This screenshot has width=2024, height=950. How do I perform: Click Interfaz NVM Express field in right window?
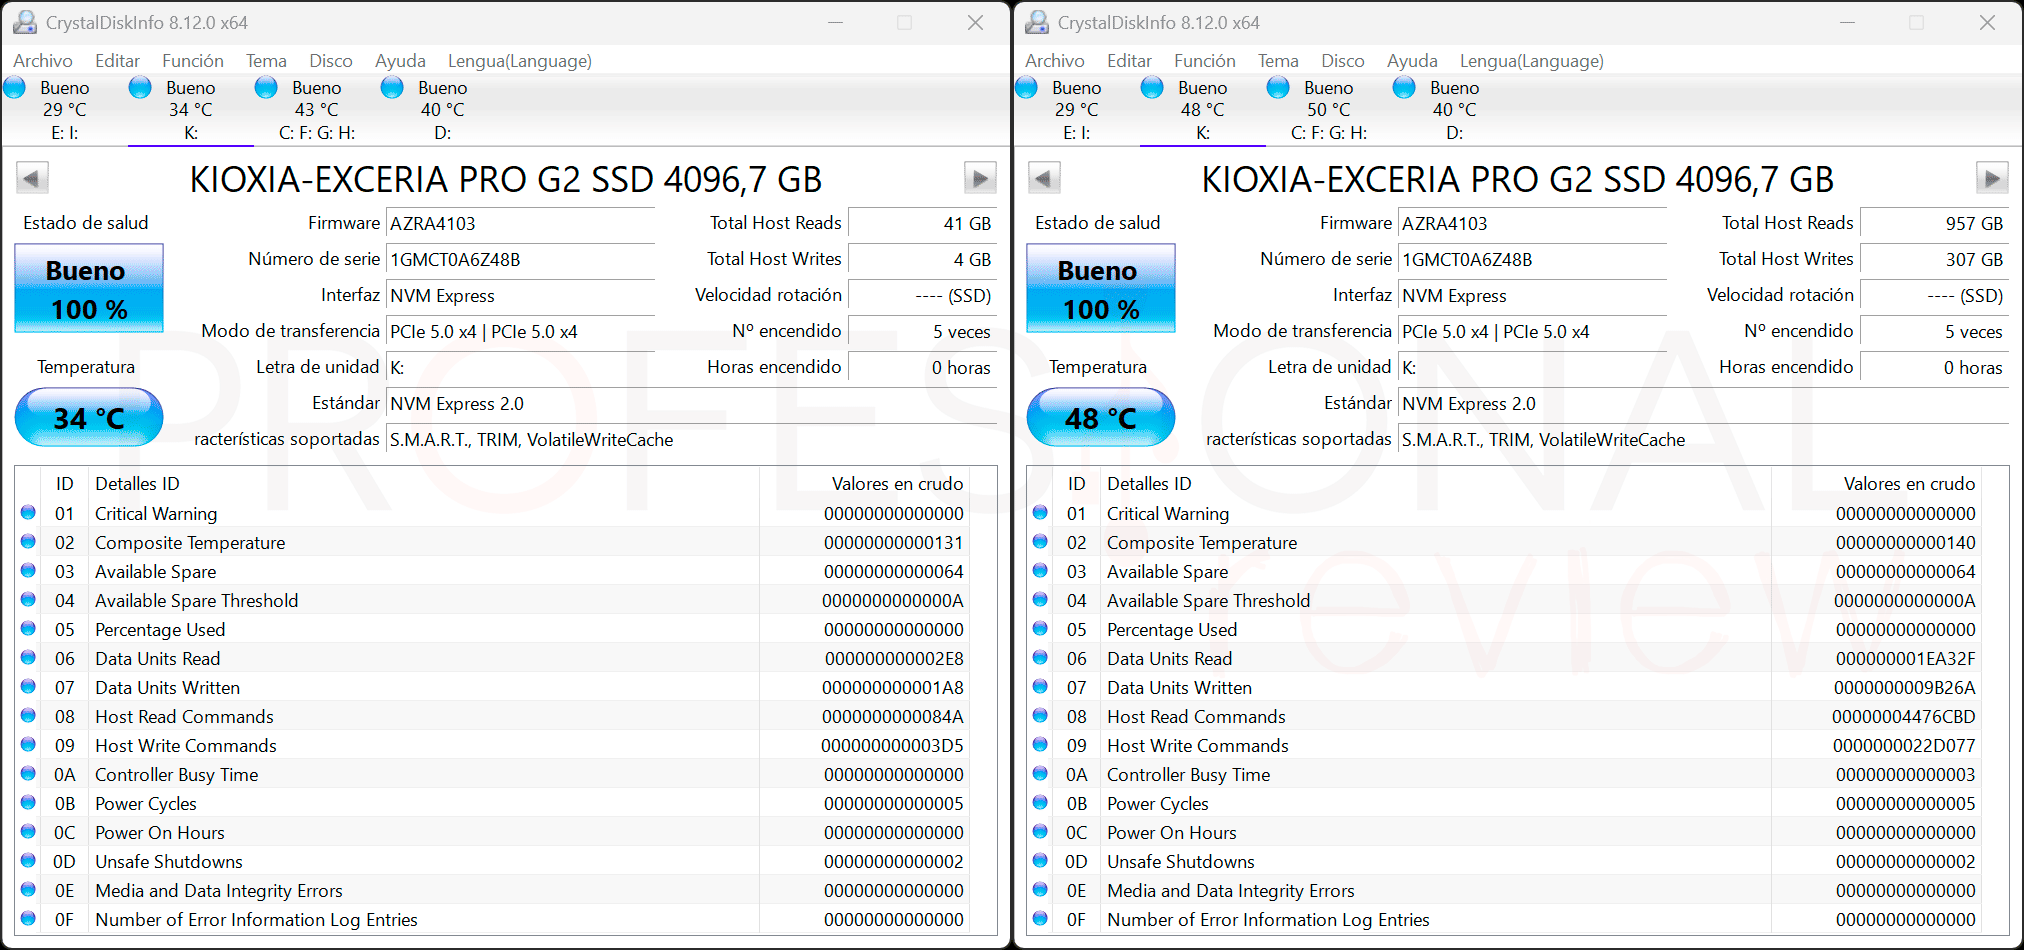[x=1532, y=296]
